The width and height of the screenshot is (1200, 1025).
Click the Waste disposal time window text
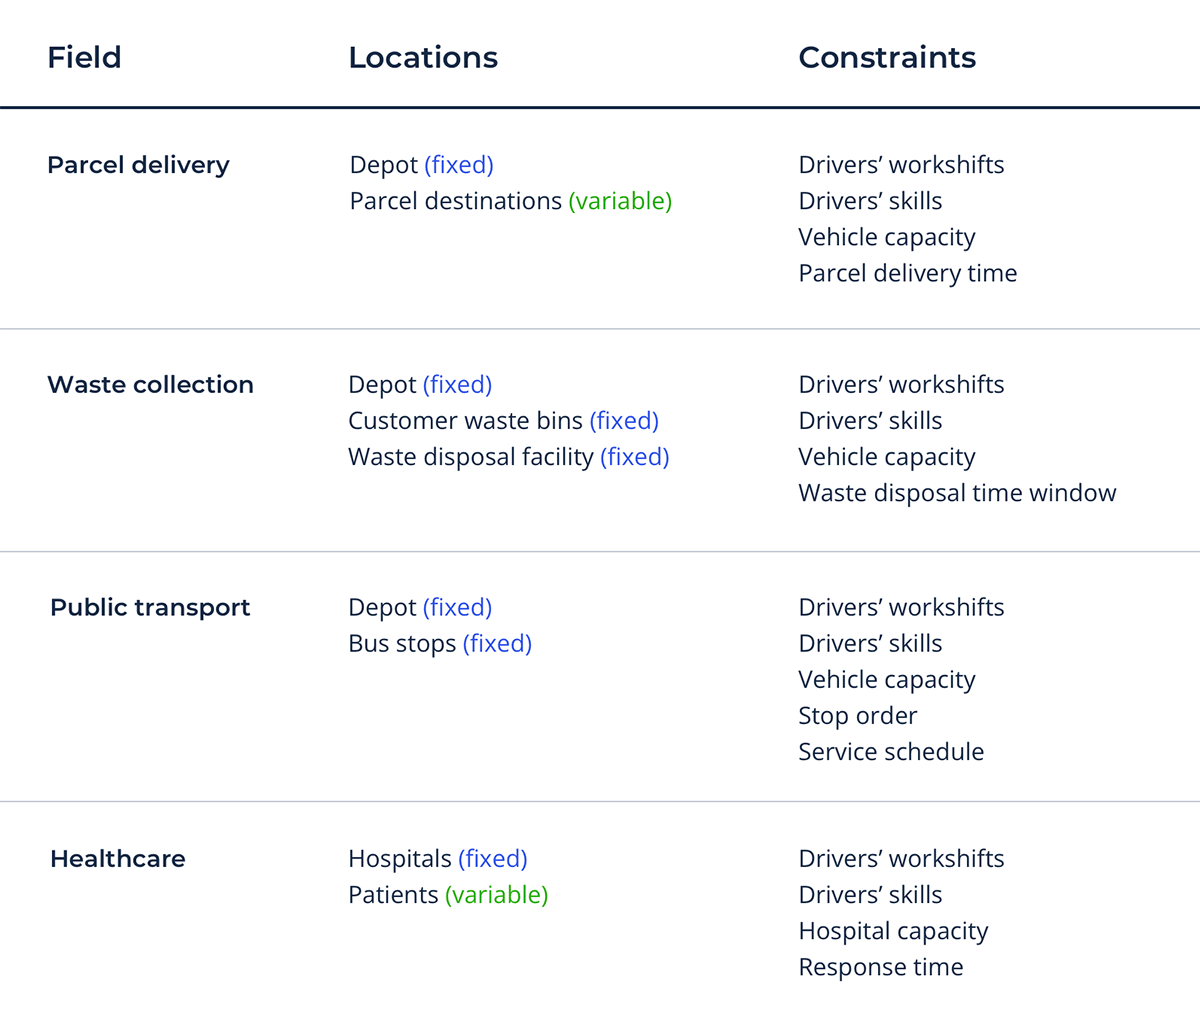click(957, 493)
